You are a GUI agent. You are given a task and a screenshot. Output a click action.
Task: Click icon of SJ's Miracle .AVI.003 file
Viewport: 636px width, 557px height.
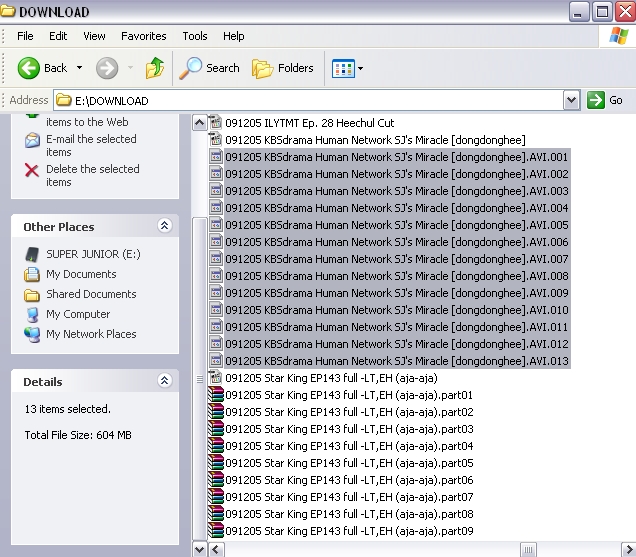[215, 191]
